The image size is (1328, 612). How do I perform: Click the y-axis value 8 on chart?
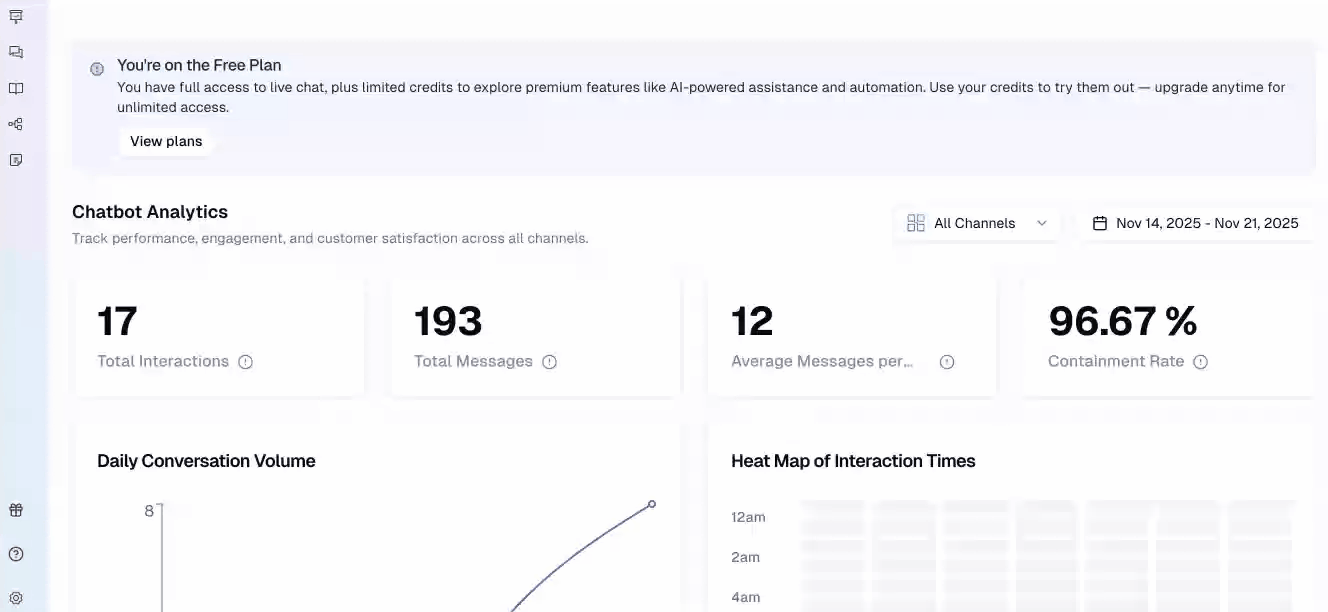(x=149, y=511)
